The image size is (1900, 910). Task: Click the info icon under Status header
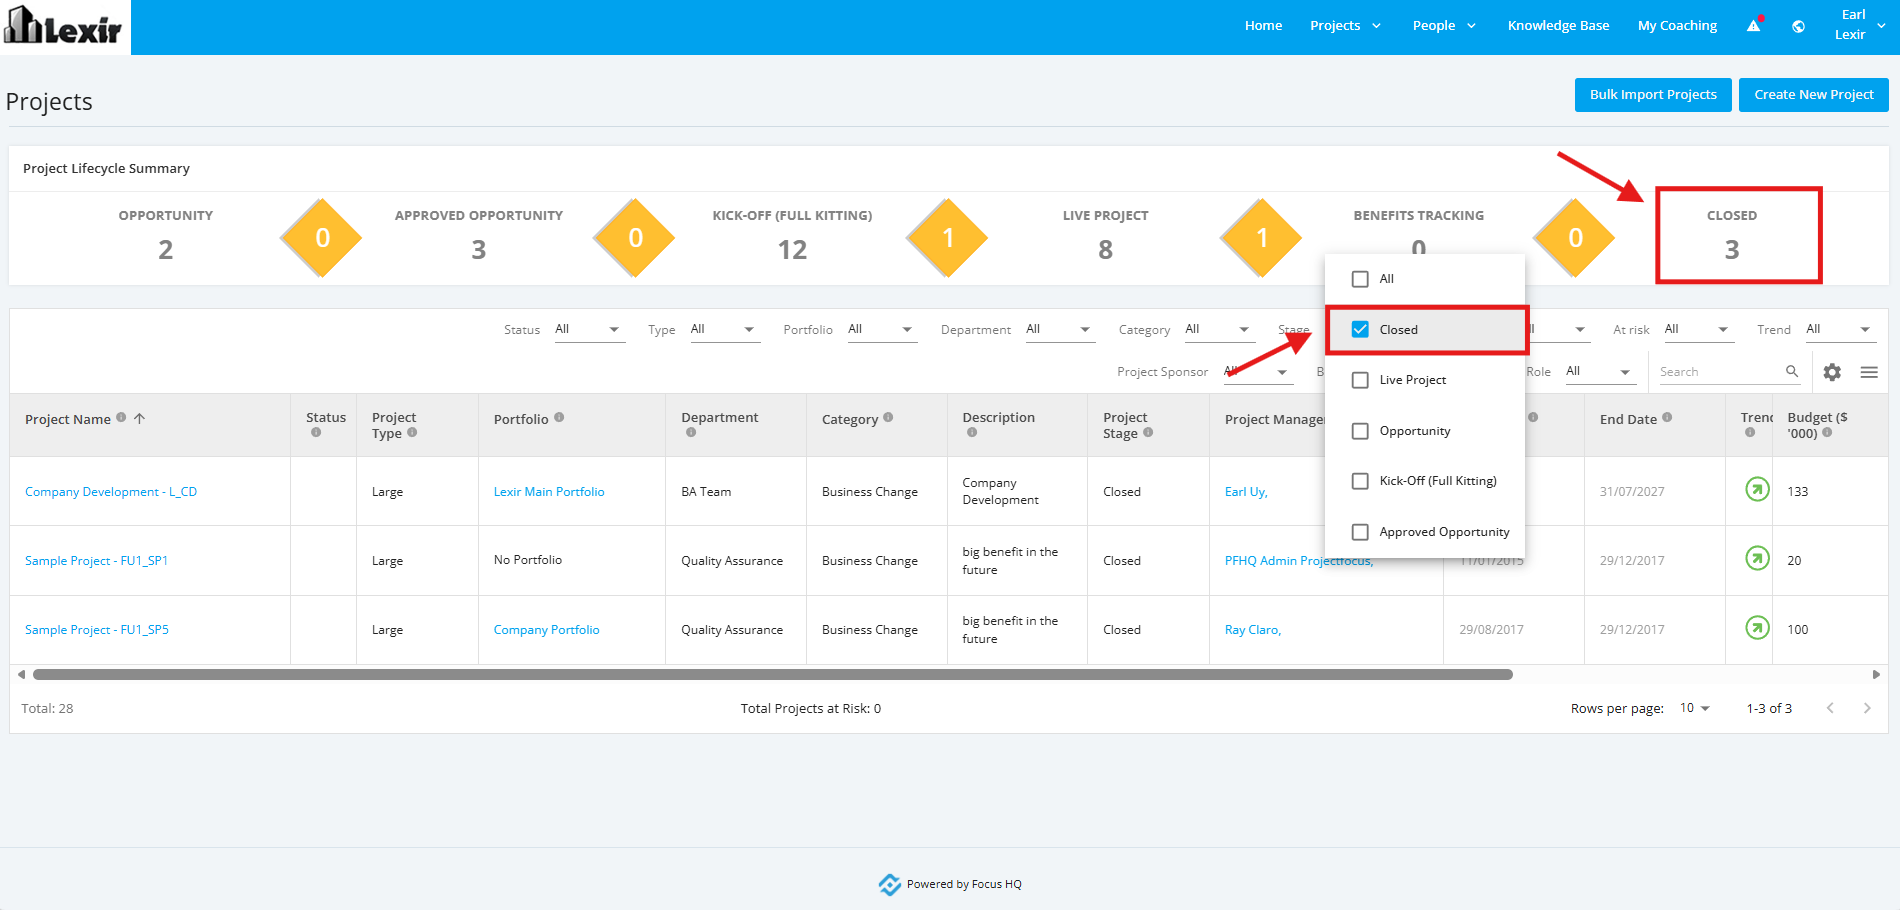(316, 433)
